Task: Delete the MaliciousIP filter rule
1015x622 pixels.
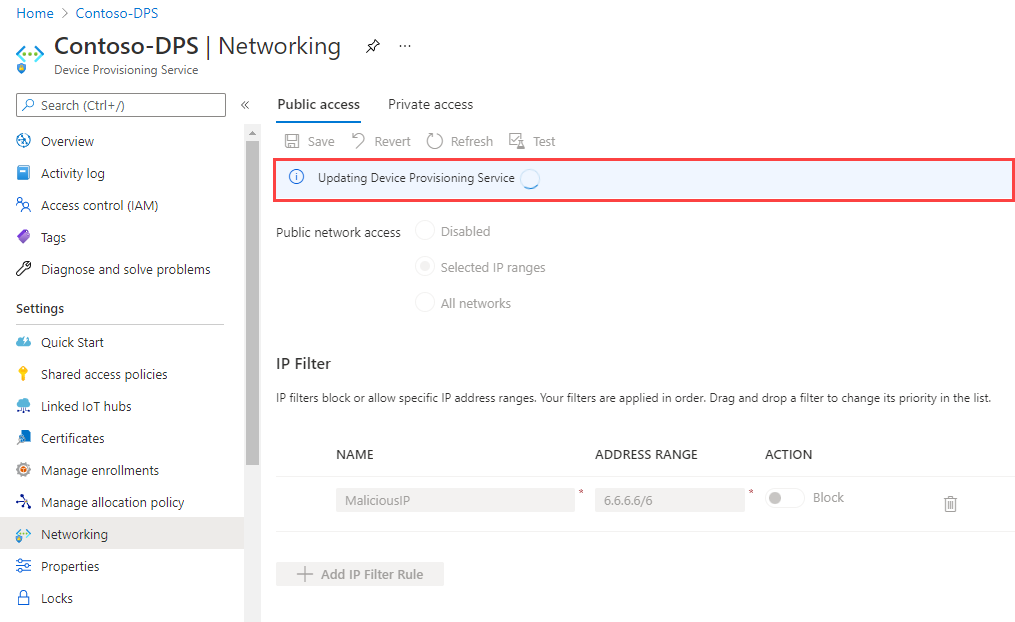Action: tap(949, 503)
